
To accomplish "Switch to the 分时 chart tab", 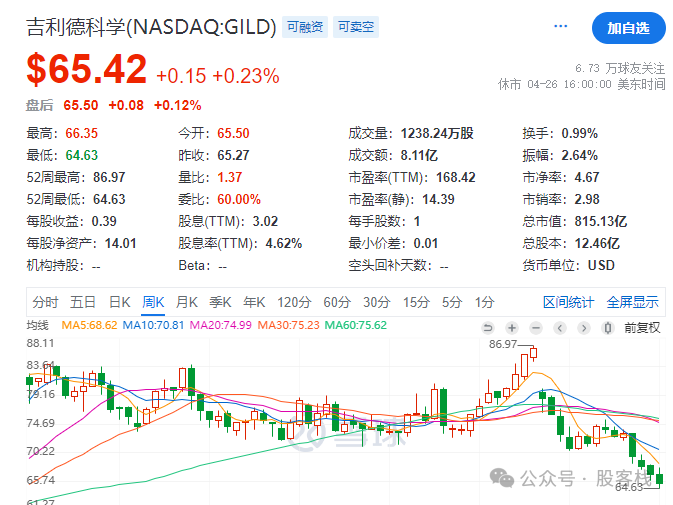I will [x=45, y=302].
